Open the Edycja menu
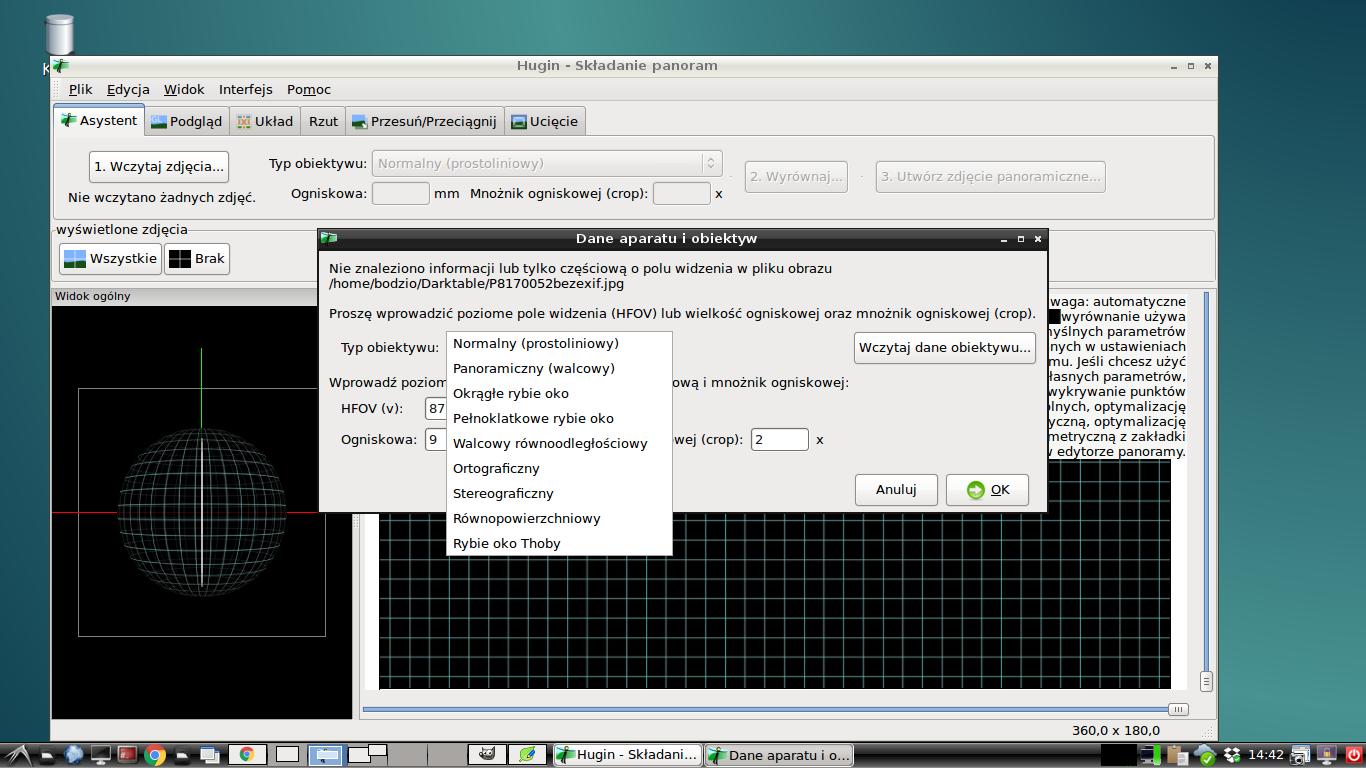Image resolution: width=1366 pixels, height=768 pixels. tap(128, 89)
